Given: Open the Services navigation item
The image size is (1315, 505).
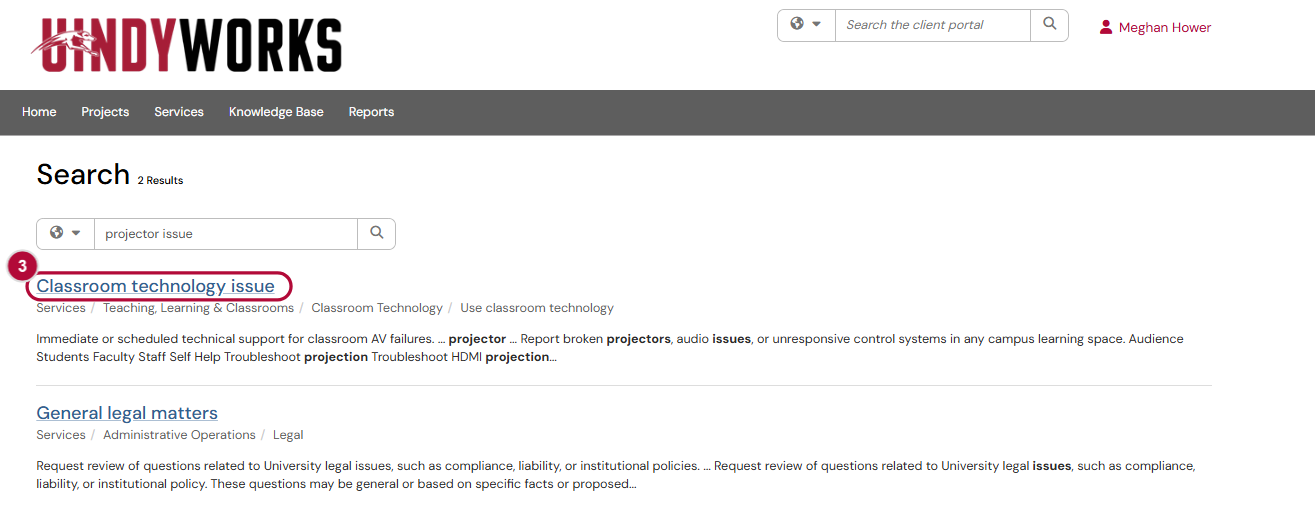Looking at the screenshot, I should (179, 112).
